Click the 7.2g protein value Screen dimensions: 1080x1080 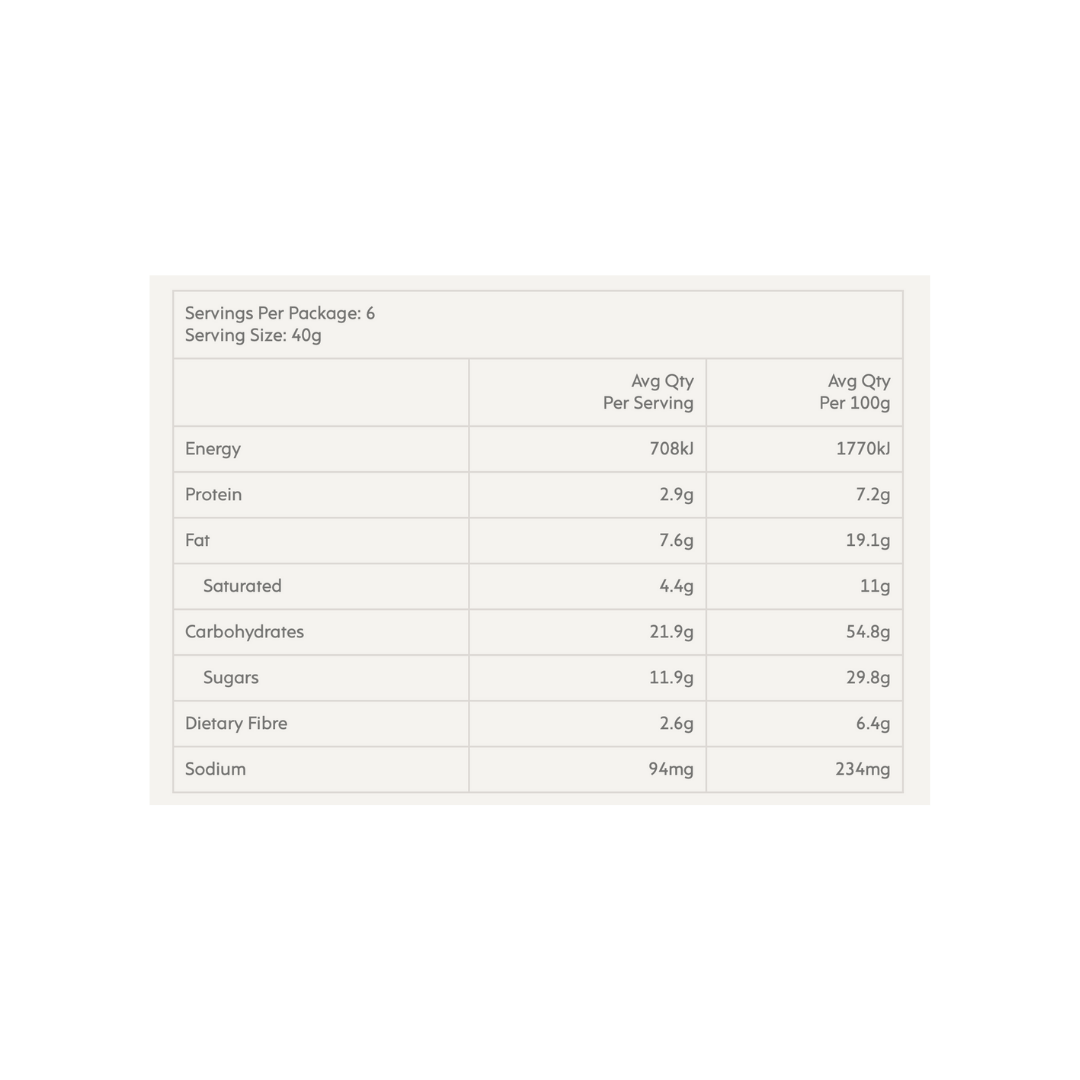(x=872, y=495)
